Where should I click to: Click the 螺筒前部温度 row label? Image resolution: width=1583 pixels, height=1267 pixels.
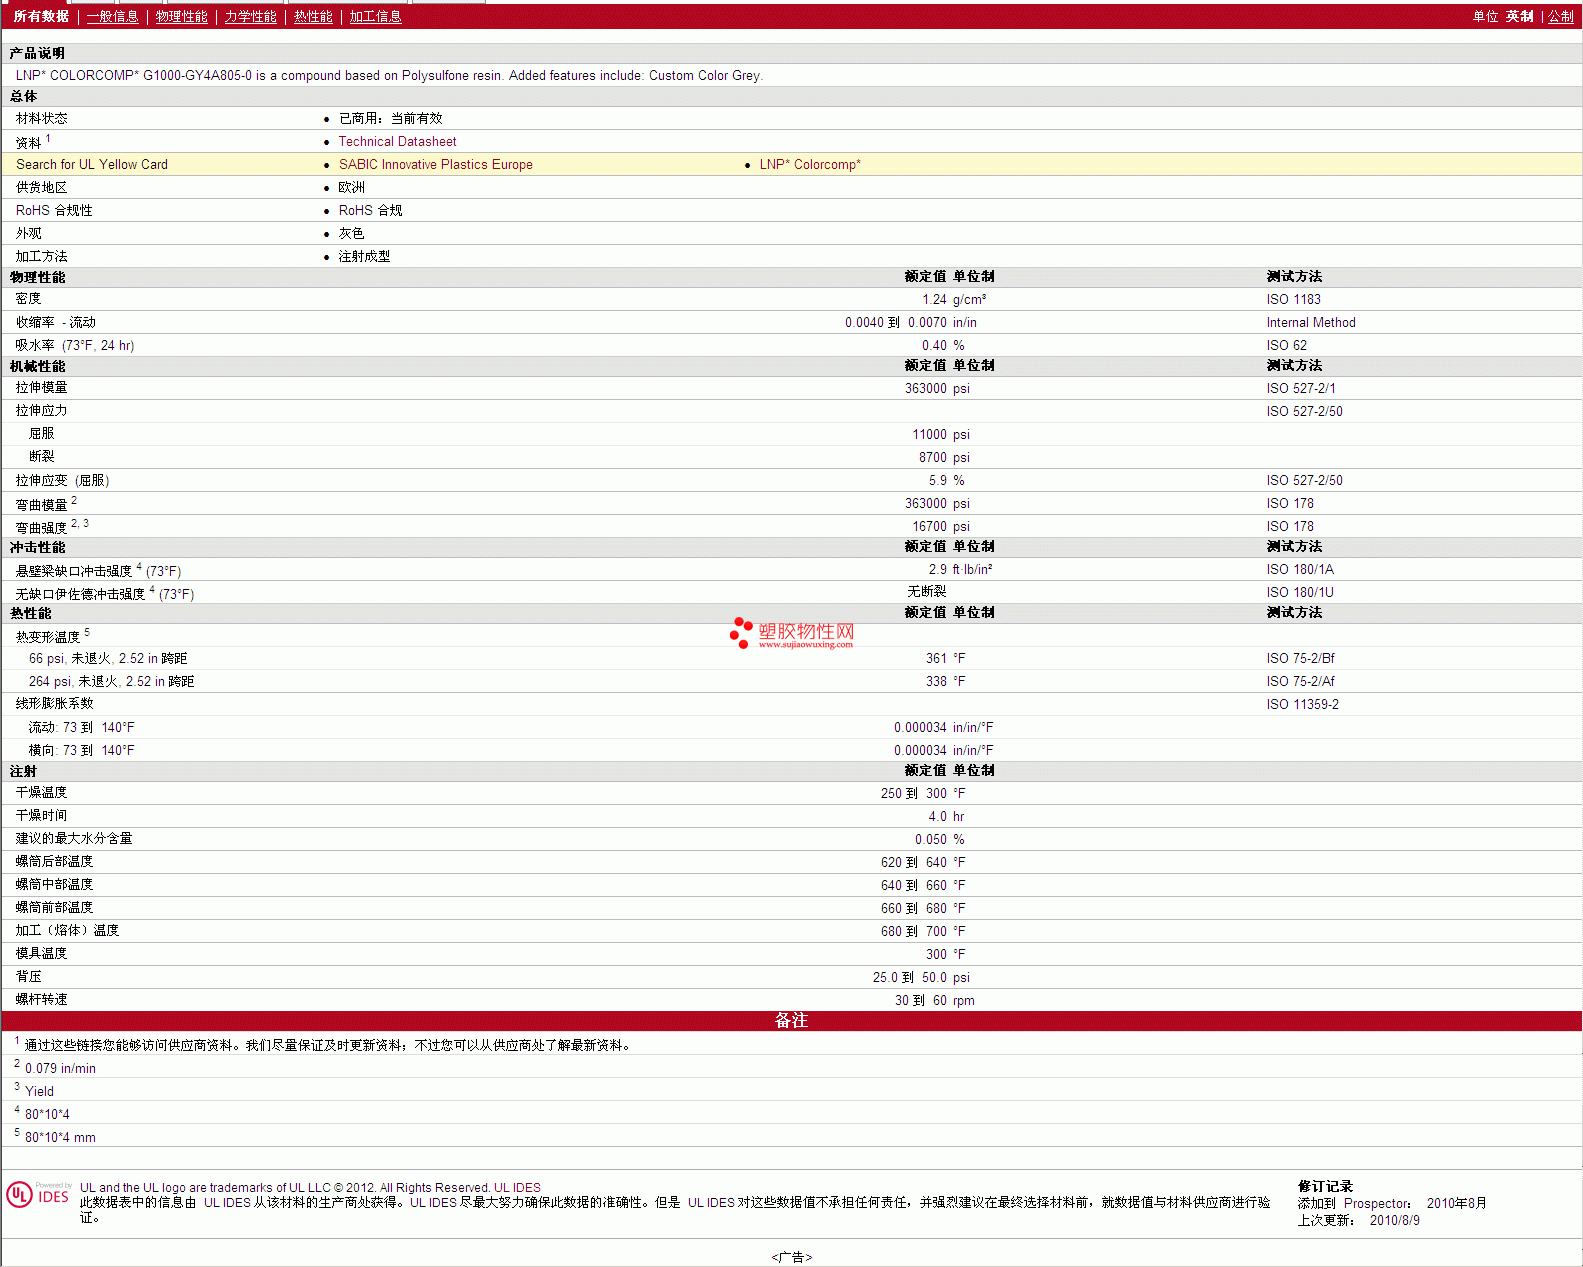pos(54,908)
